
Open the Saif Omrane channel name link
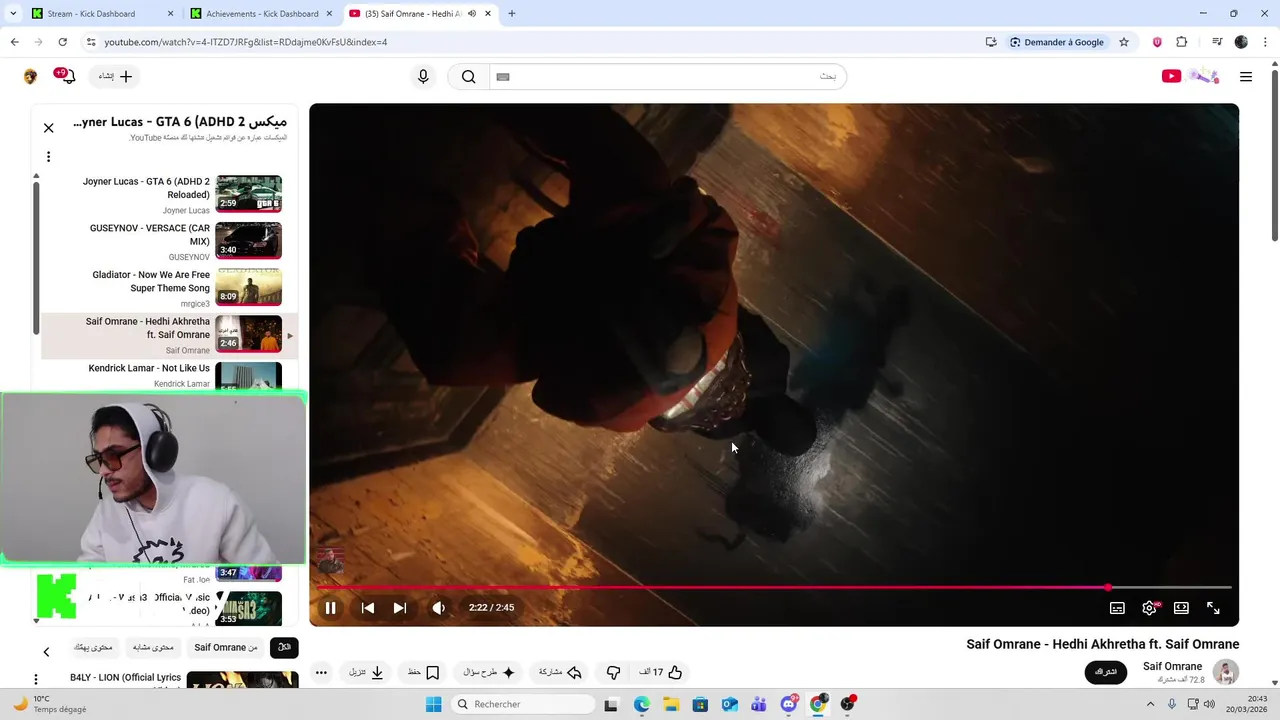1172,666
